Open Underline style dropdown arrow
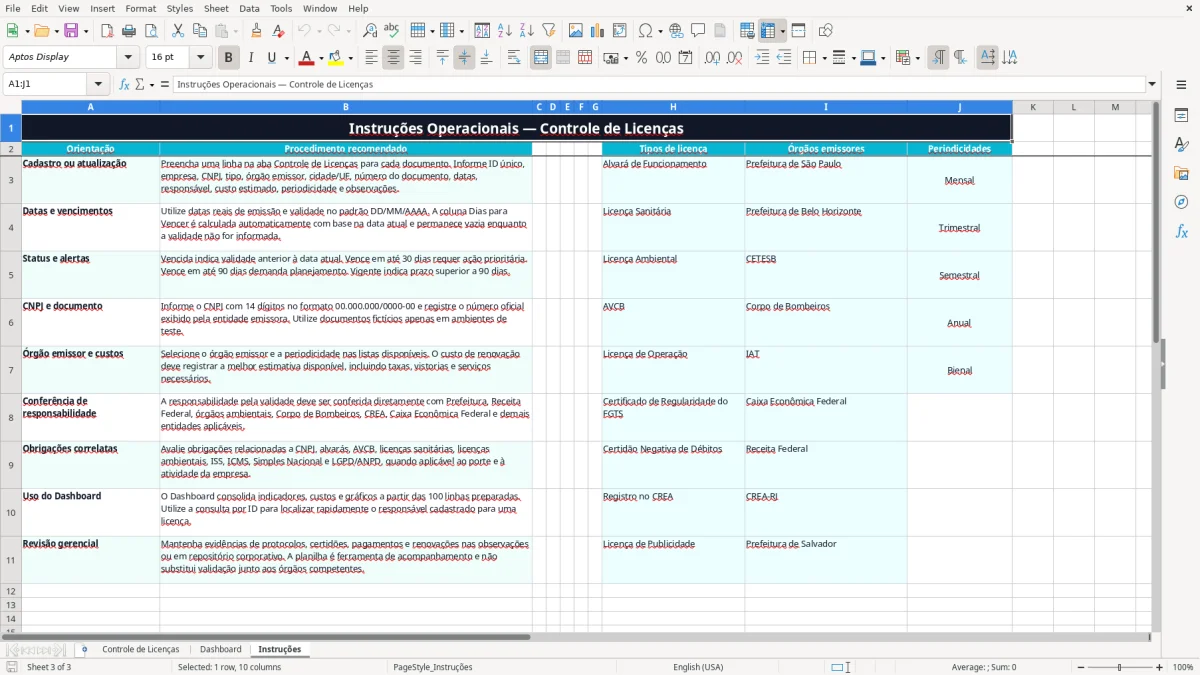1200x675 pixels. coord(286,58)
